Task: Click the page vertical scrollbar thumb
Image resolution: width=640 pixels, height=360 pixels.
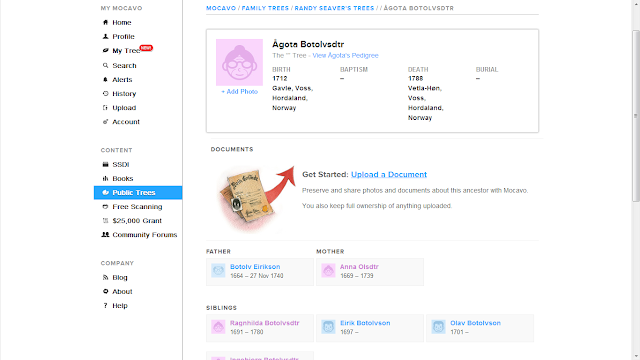Action: click(x=636, y=116)
